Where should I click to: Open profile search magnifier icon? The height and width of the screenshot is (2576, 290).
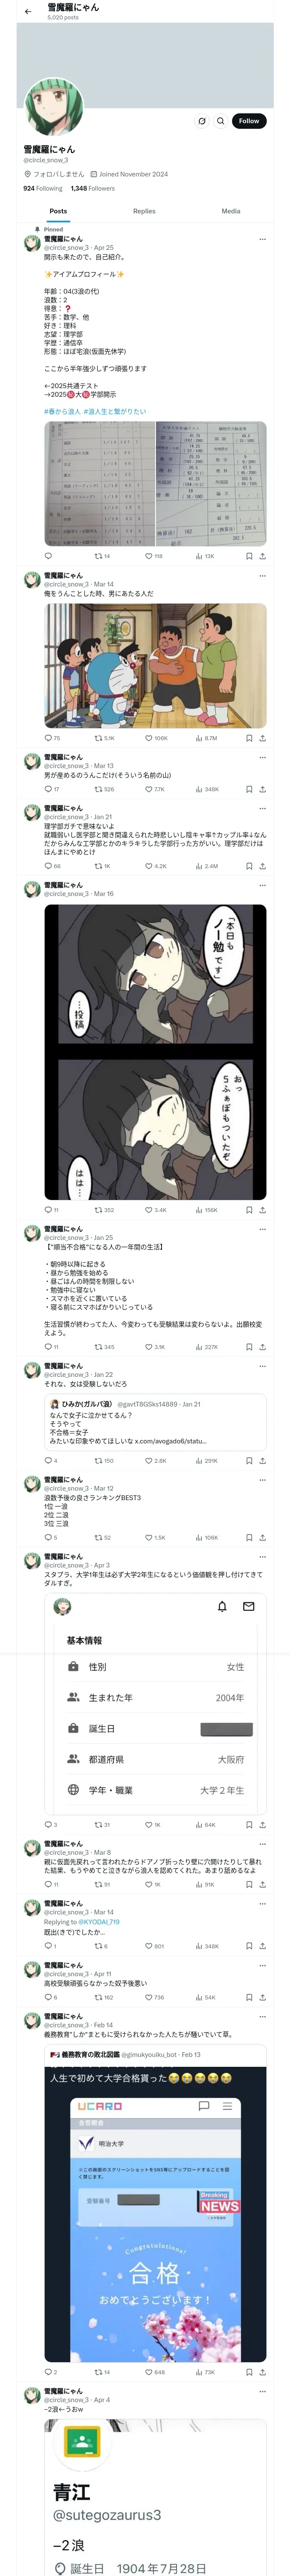pyautogui.click(x=221, y=121)
